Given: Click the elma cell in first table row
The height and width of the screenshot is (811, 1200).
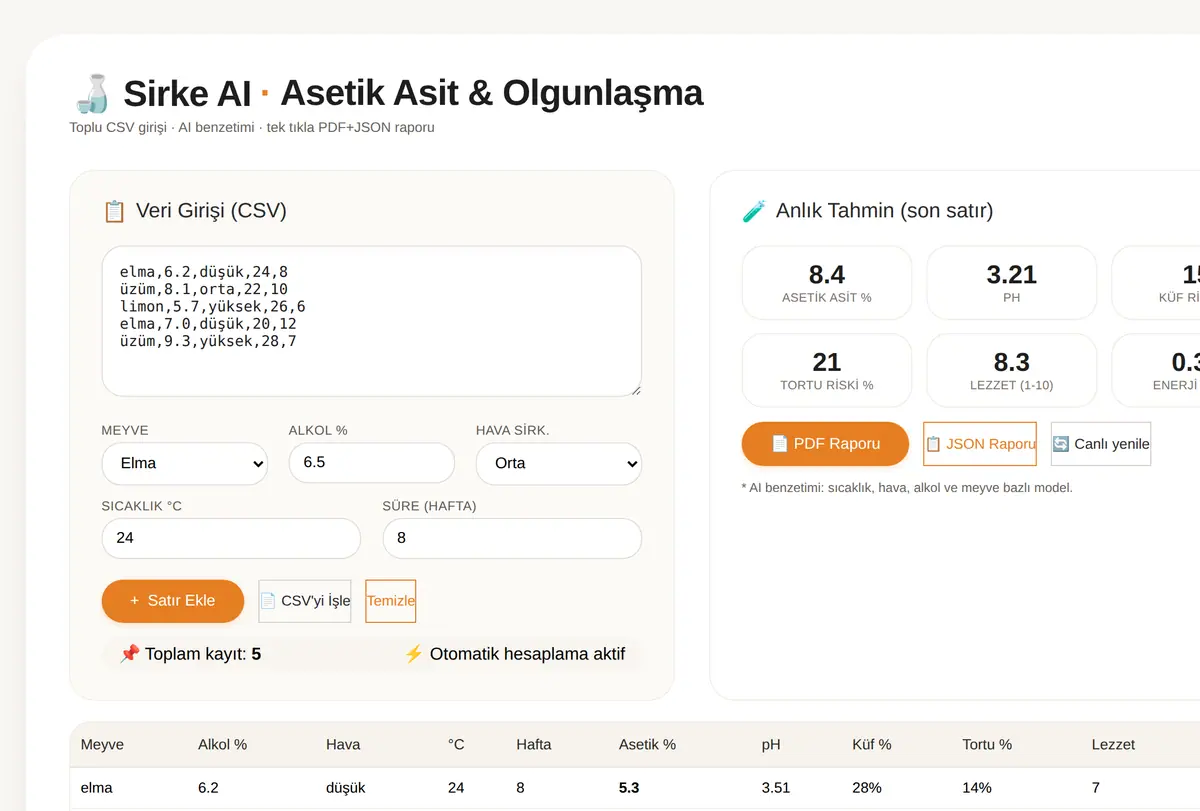Looking at the screenshot, I should tap(97, 788).
